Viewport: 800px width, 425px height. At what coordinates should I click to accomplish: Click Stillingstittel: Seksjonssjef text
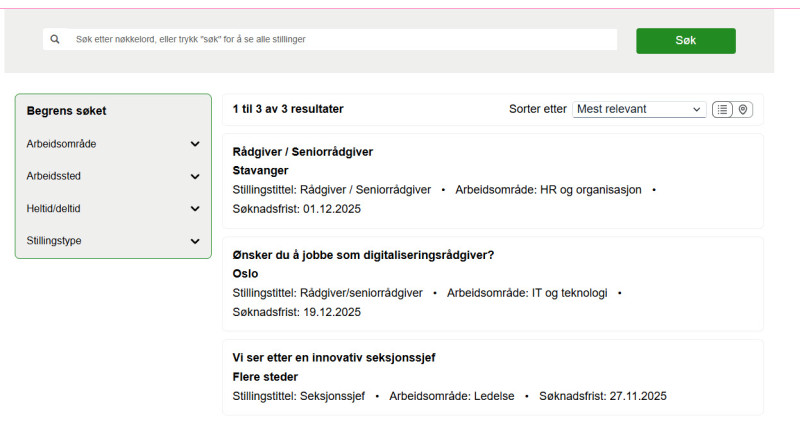298,396
